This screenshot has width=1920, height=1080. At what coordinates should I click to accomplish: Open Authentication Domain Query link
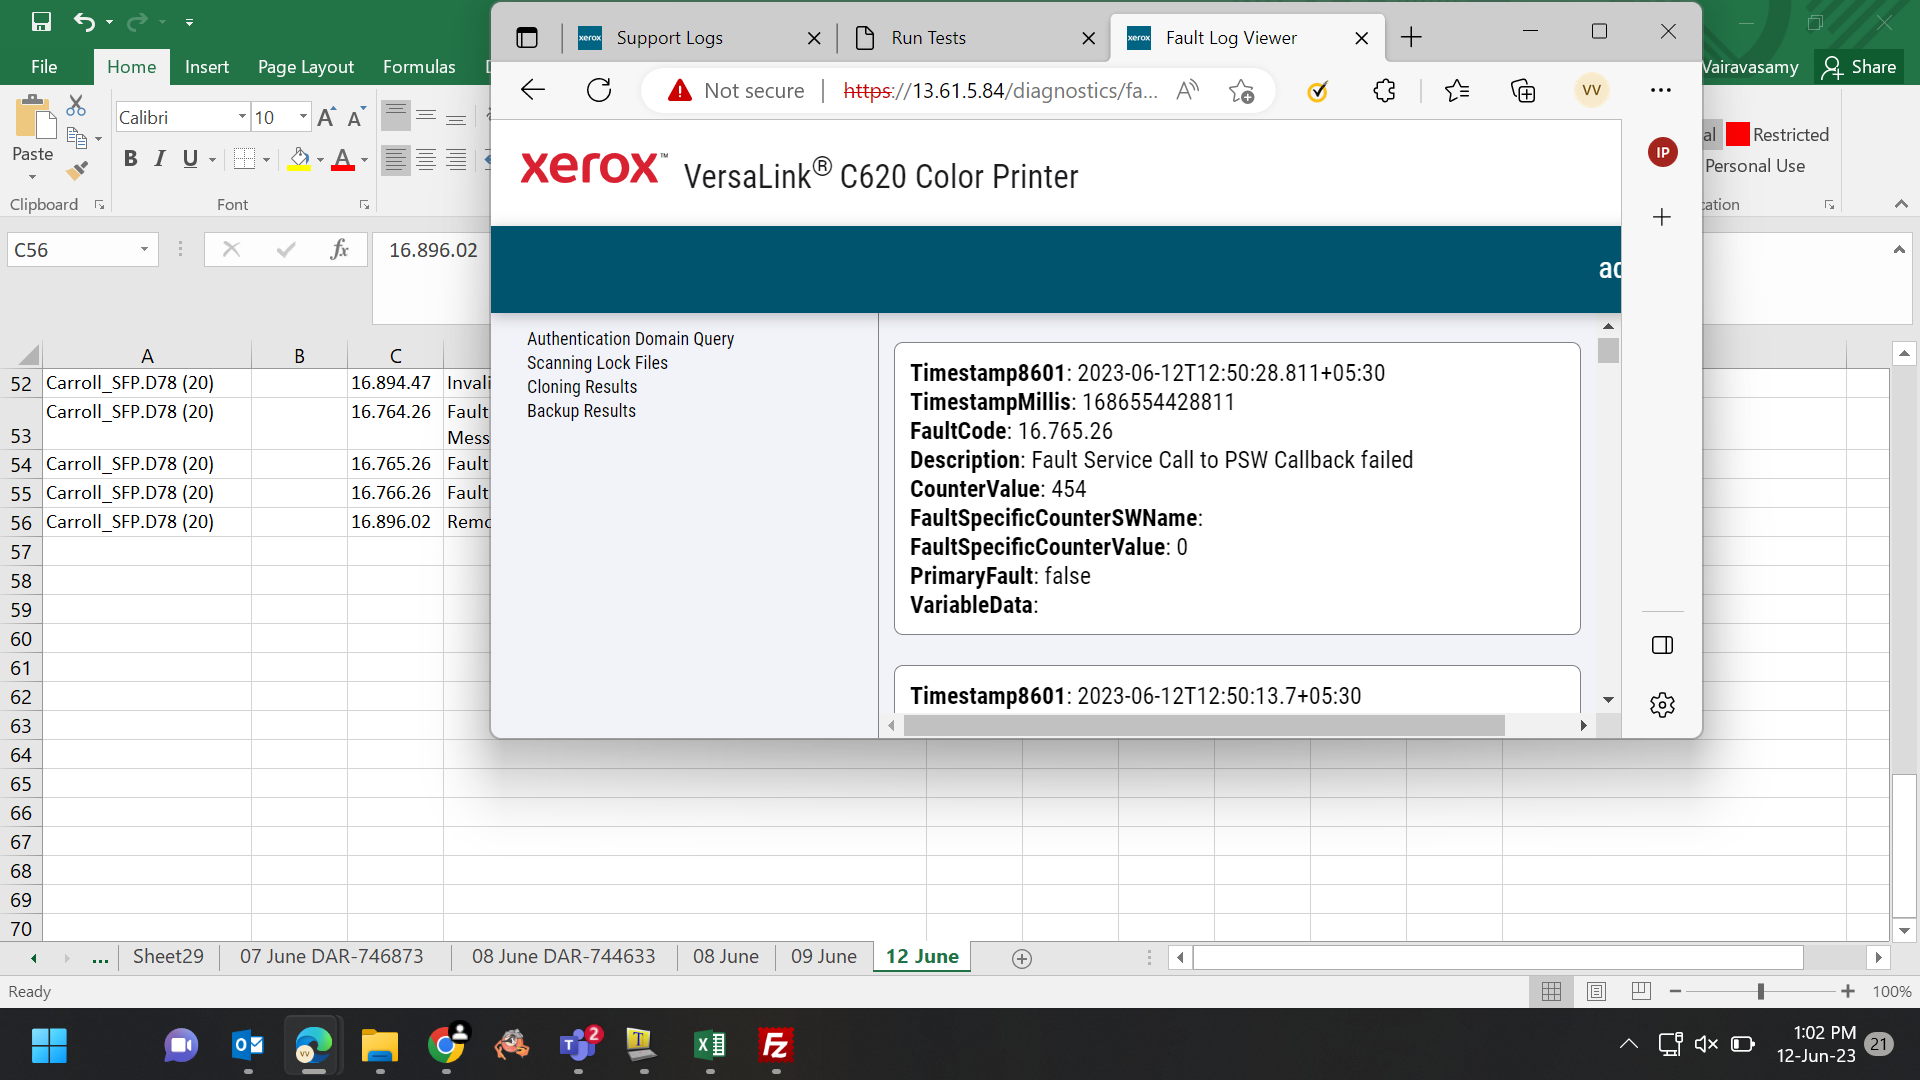(630, 339)
